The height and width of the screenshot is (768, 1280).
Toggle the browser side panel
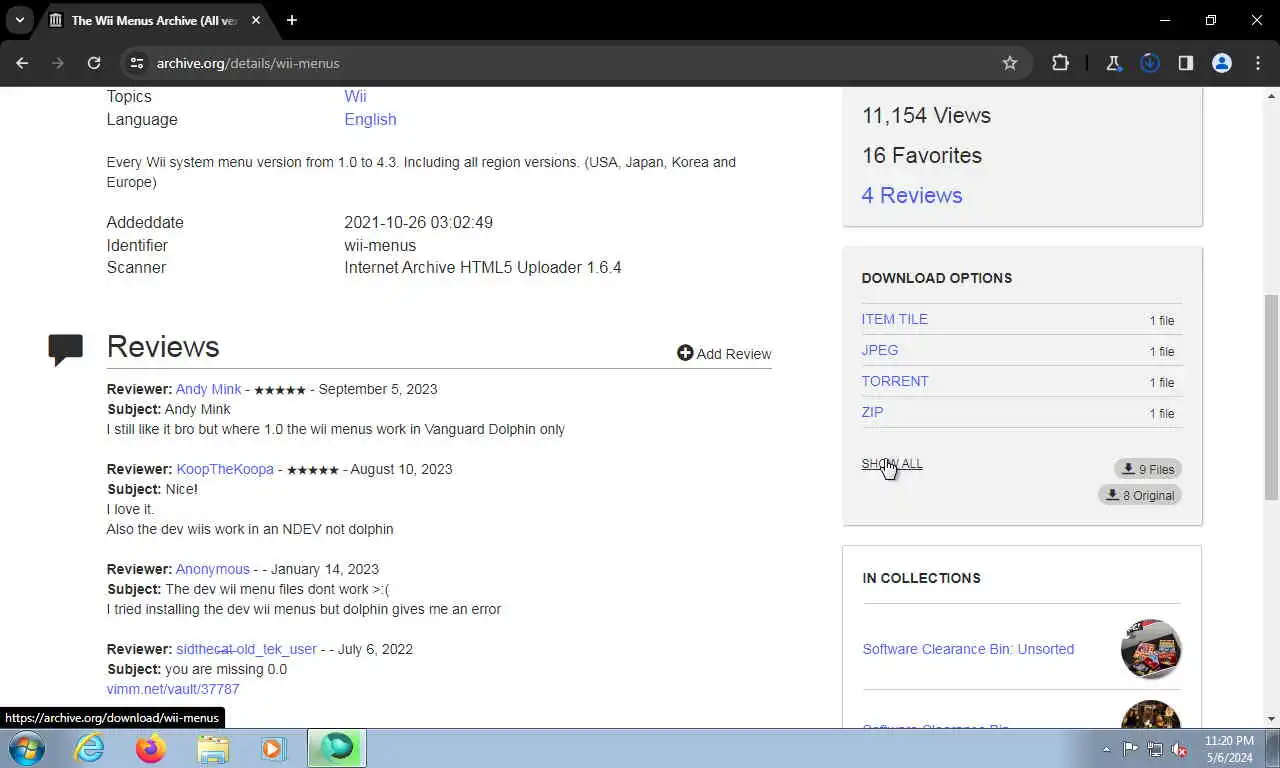(x=1186, y=63)
